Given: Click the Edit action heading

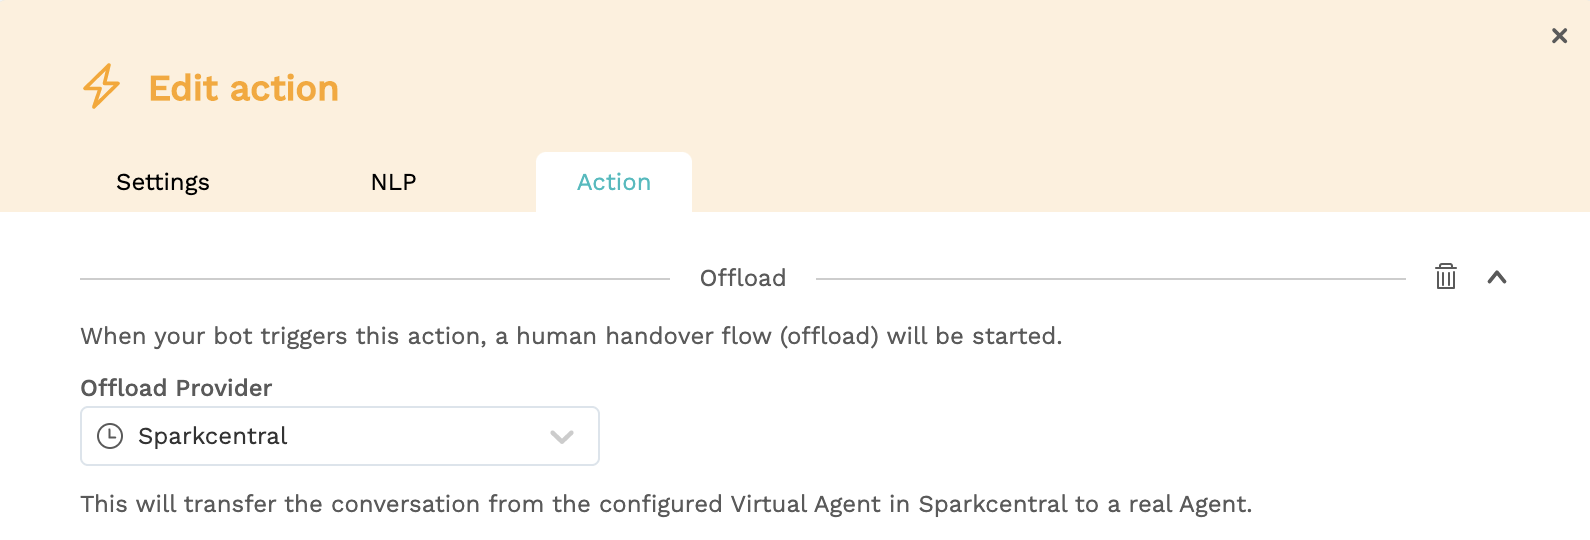Looking at the screenshot, I should [244, 88].
